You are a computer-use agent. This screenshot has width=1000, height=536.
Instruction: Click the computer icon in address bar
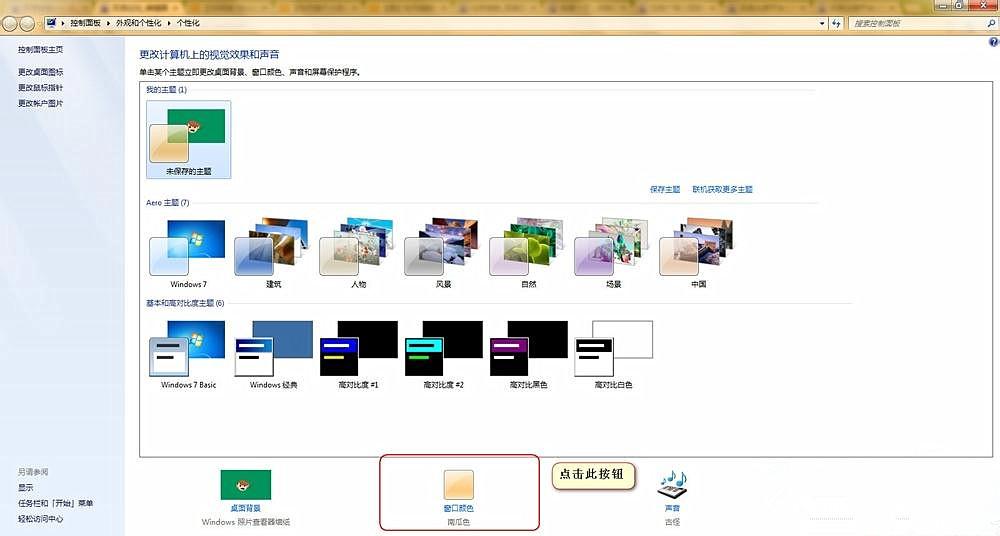51,23
